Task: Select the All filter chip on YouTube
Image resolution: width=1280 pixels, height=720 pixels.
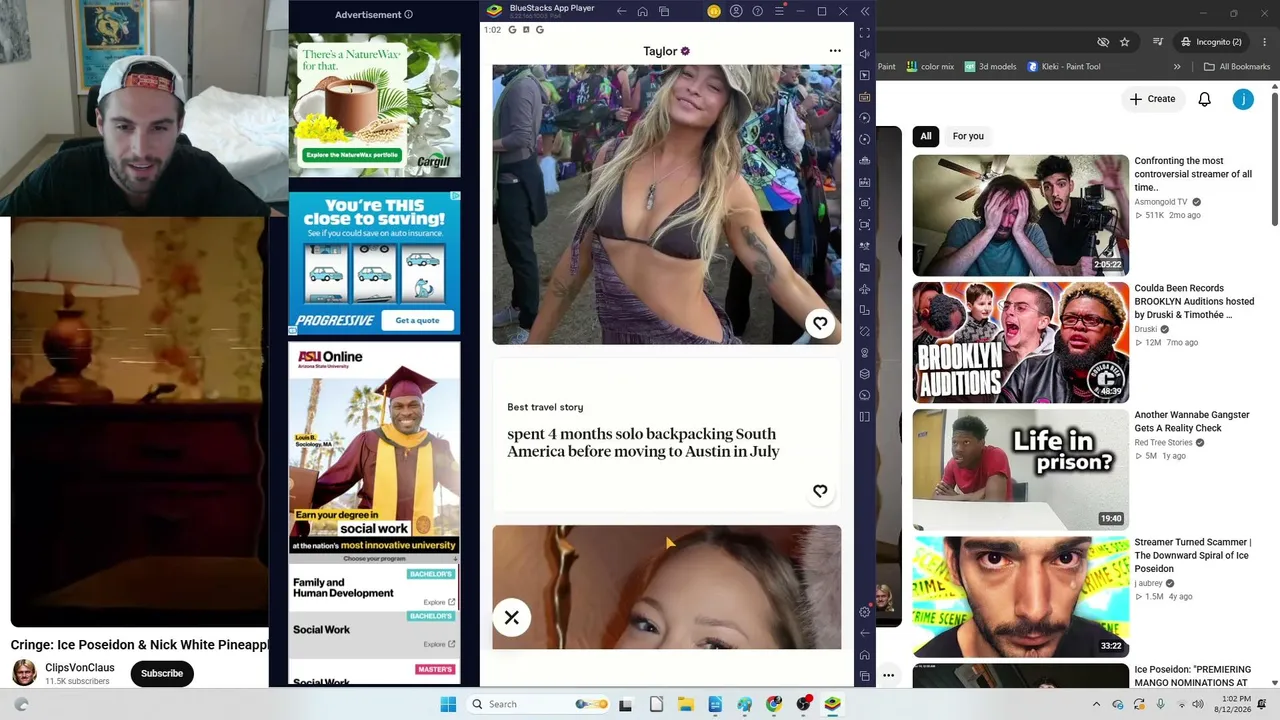Action: tap(926, 136)
